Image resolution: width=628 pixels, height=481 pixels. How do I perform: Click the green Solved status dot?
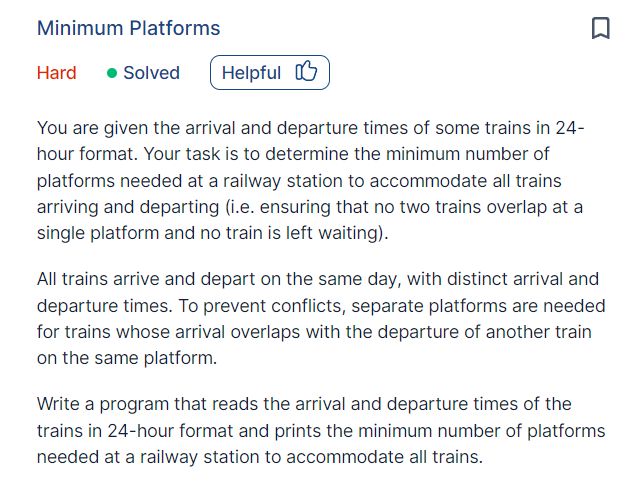112,73
